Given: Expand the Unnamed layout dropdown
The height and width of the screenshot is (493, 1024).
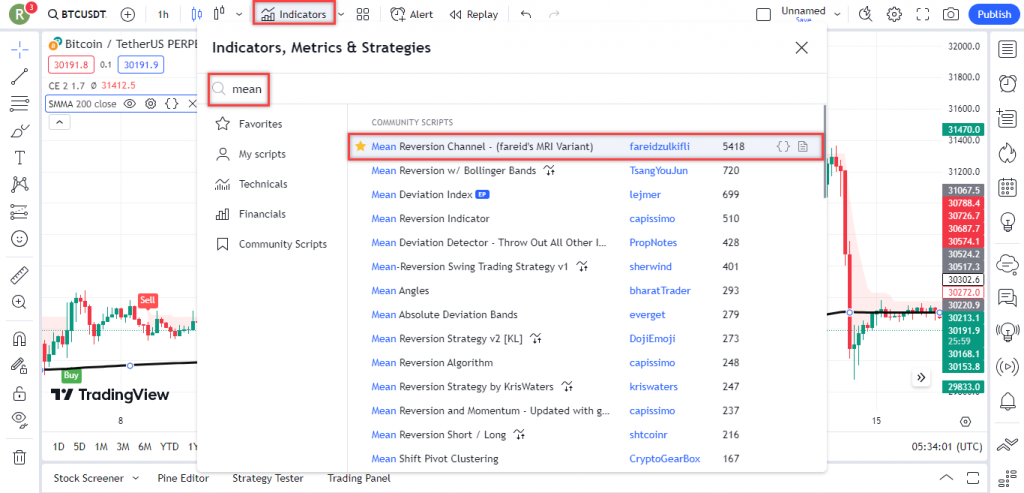Looking at the screenshot, I should [837, 14].
